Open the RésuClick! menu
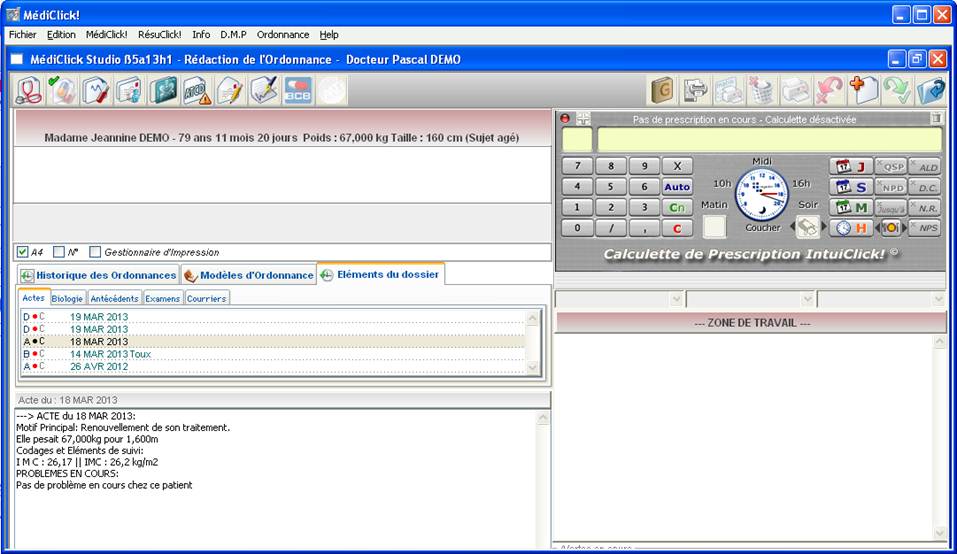 [x=159, y=35]
